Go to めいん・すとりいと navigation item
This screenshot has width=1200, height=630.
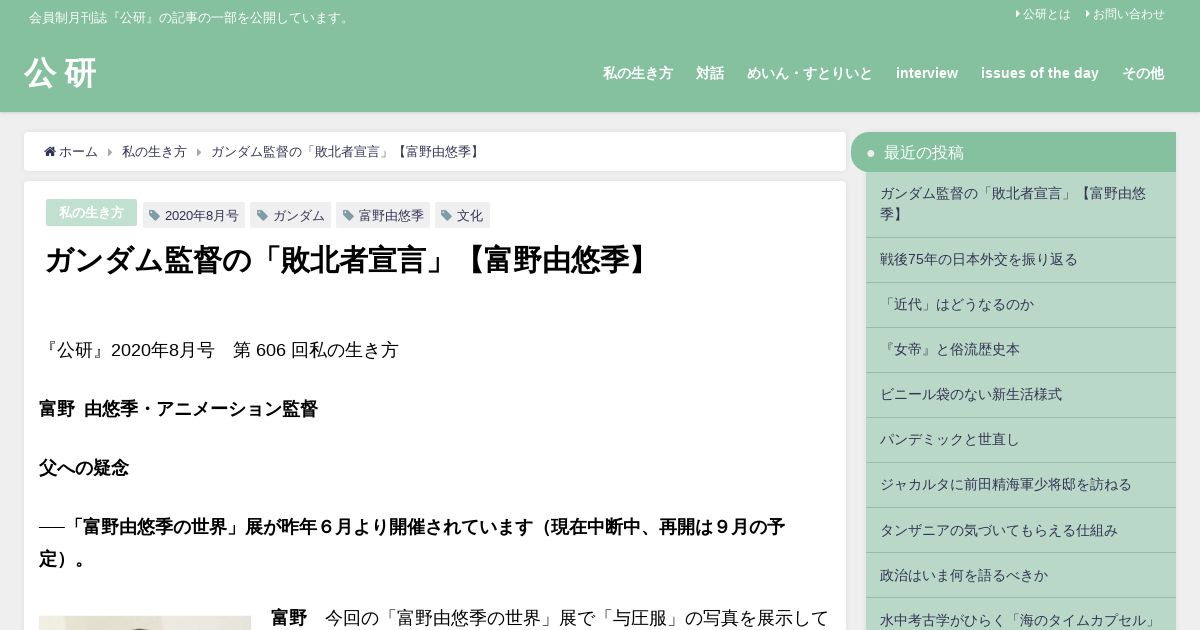(810, 73)
